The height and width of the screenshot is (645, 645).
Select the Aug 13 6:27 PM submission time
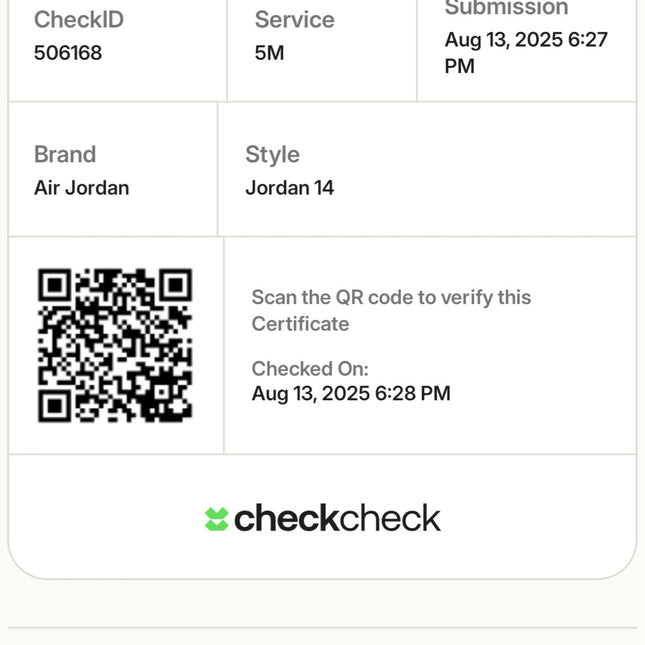click(x=526, y=53)
